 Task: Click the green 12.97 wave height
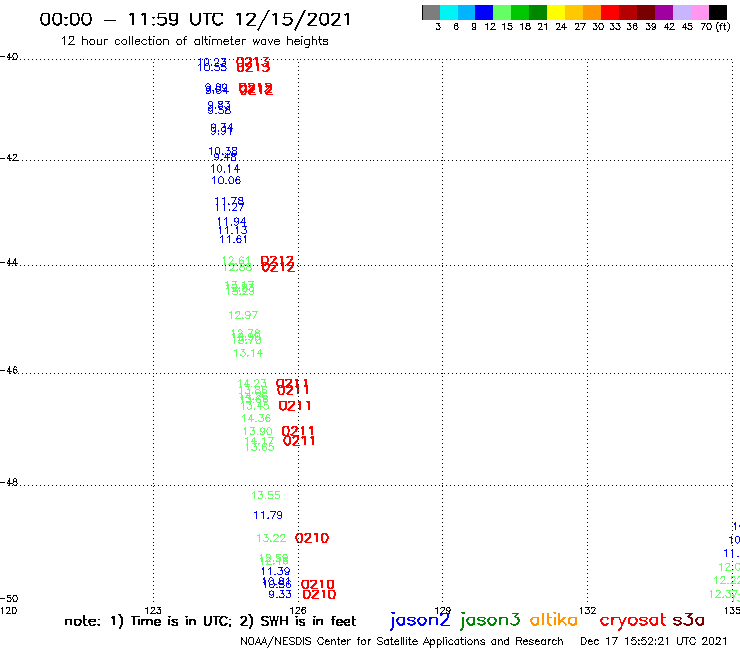pos(243,315)
